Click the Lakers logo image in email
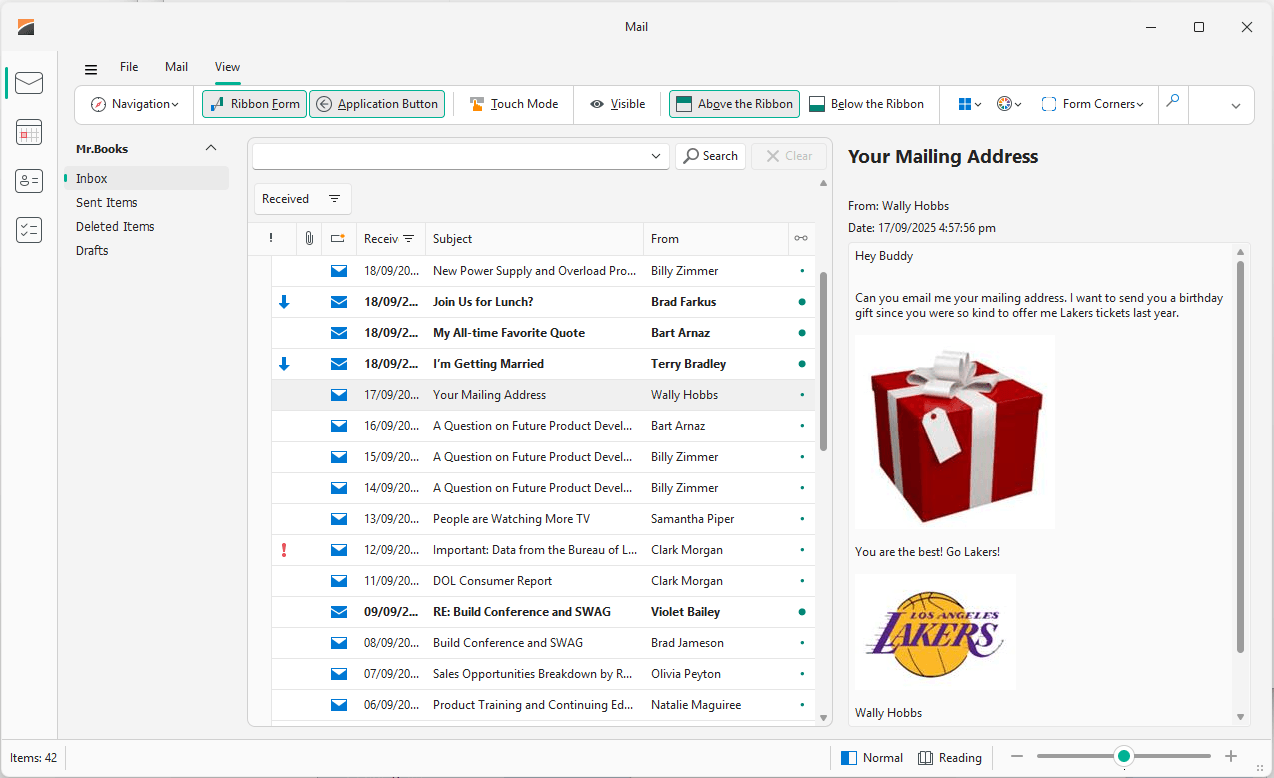 coord(935,632)
